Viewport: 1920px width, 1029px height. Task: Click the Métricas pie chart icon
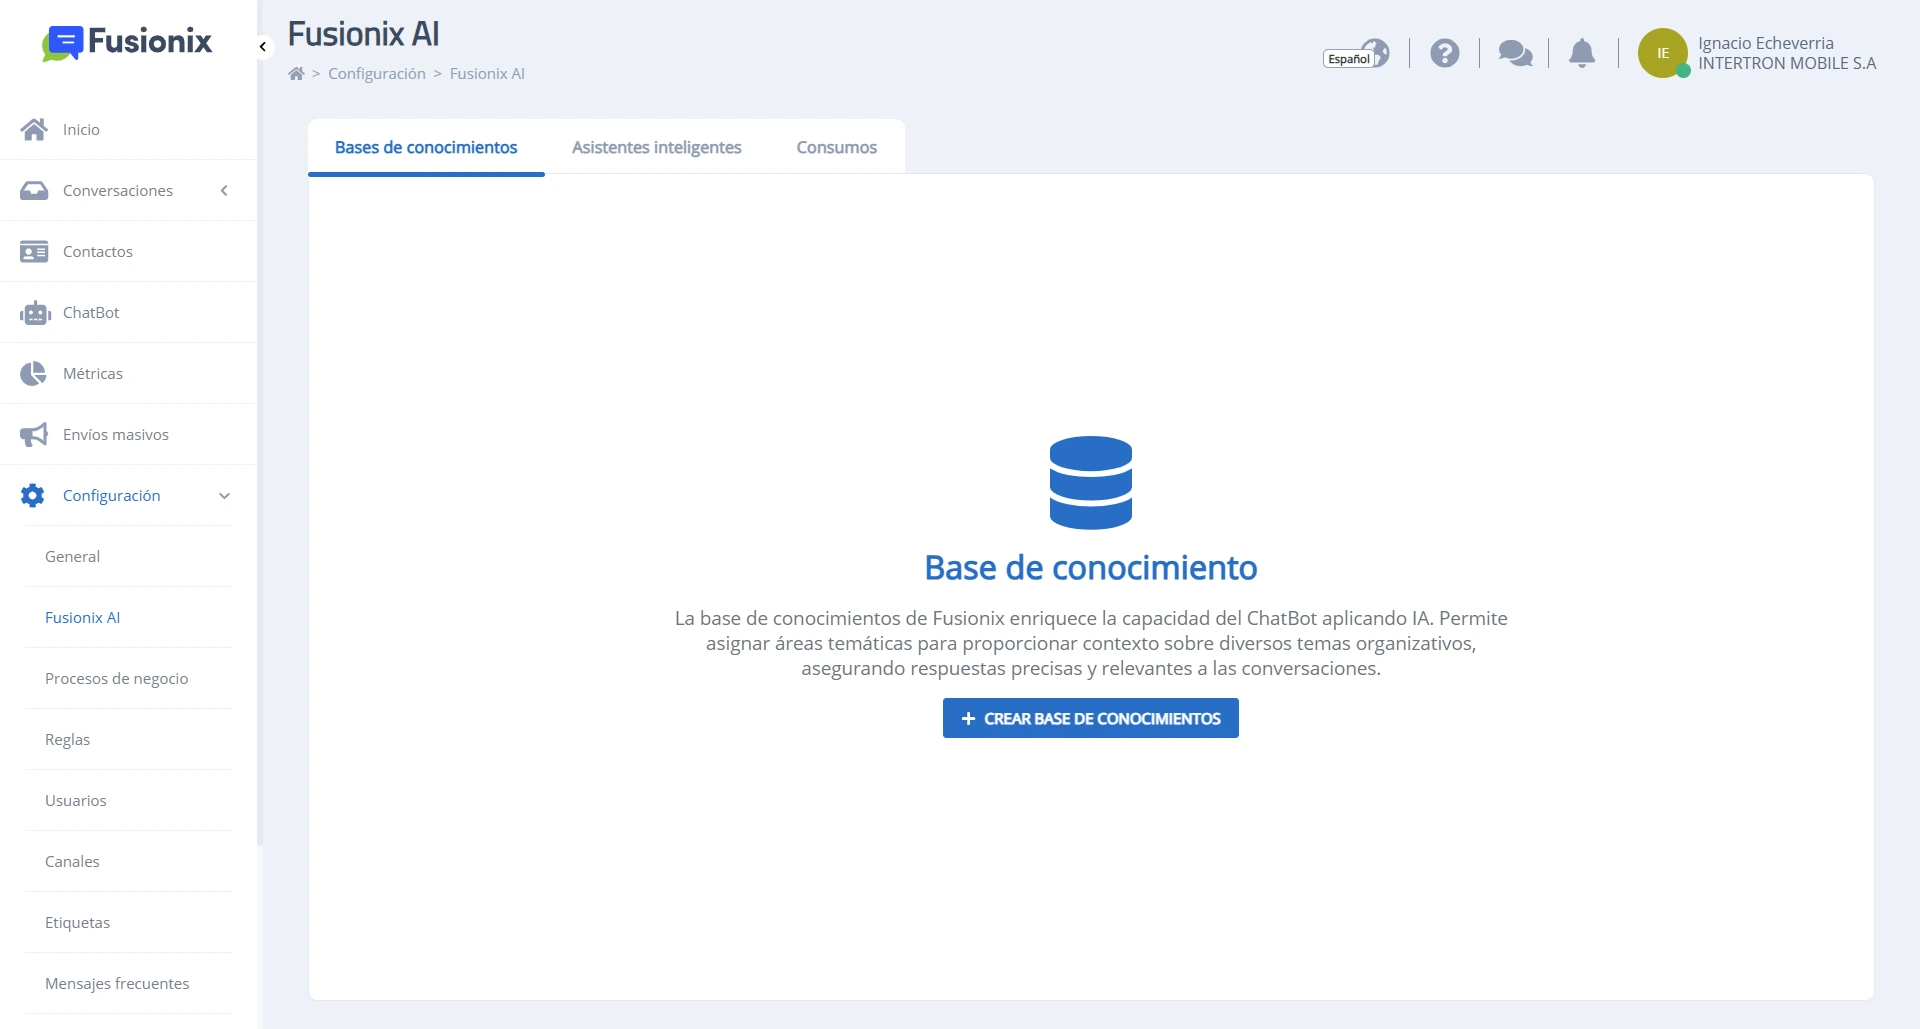tap(33, 373)
